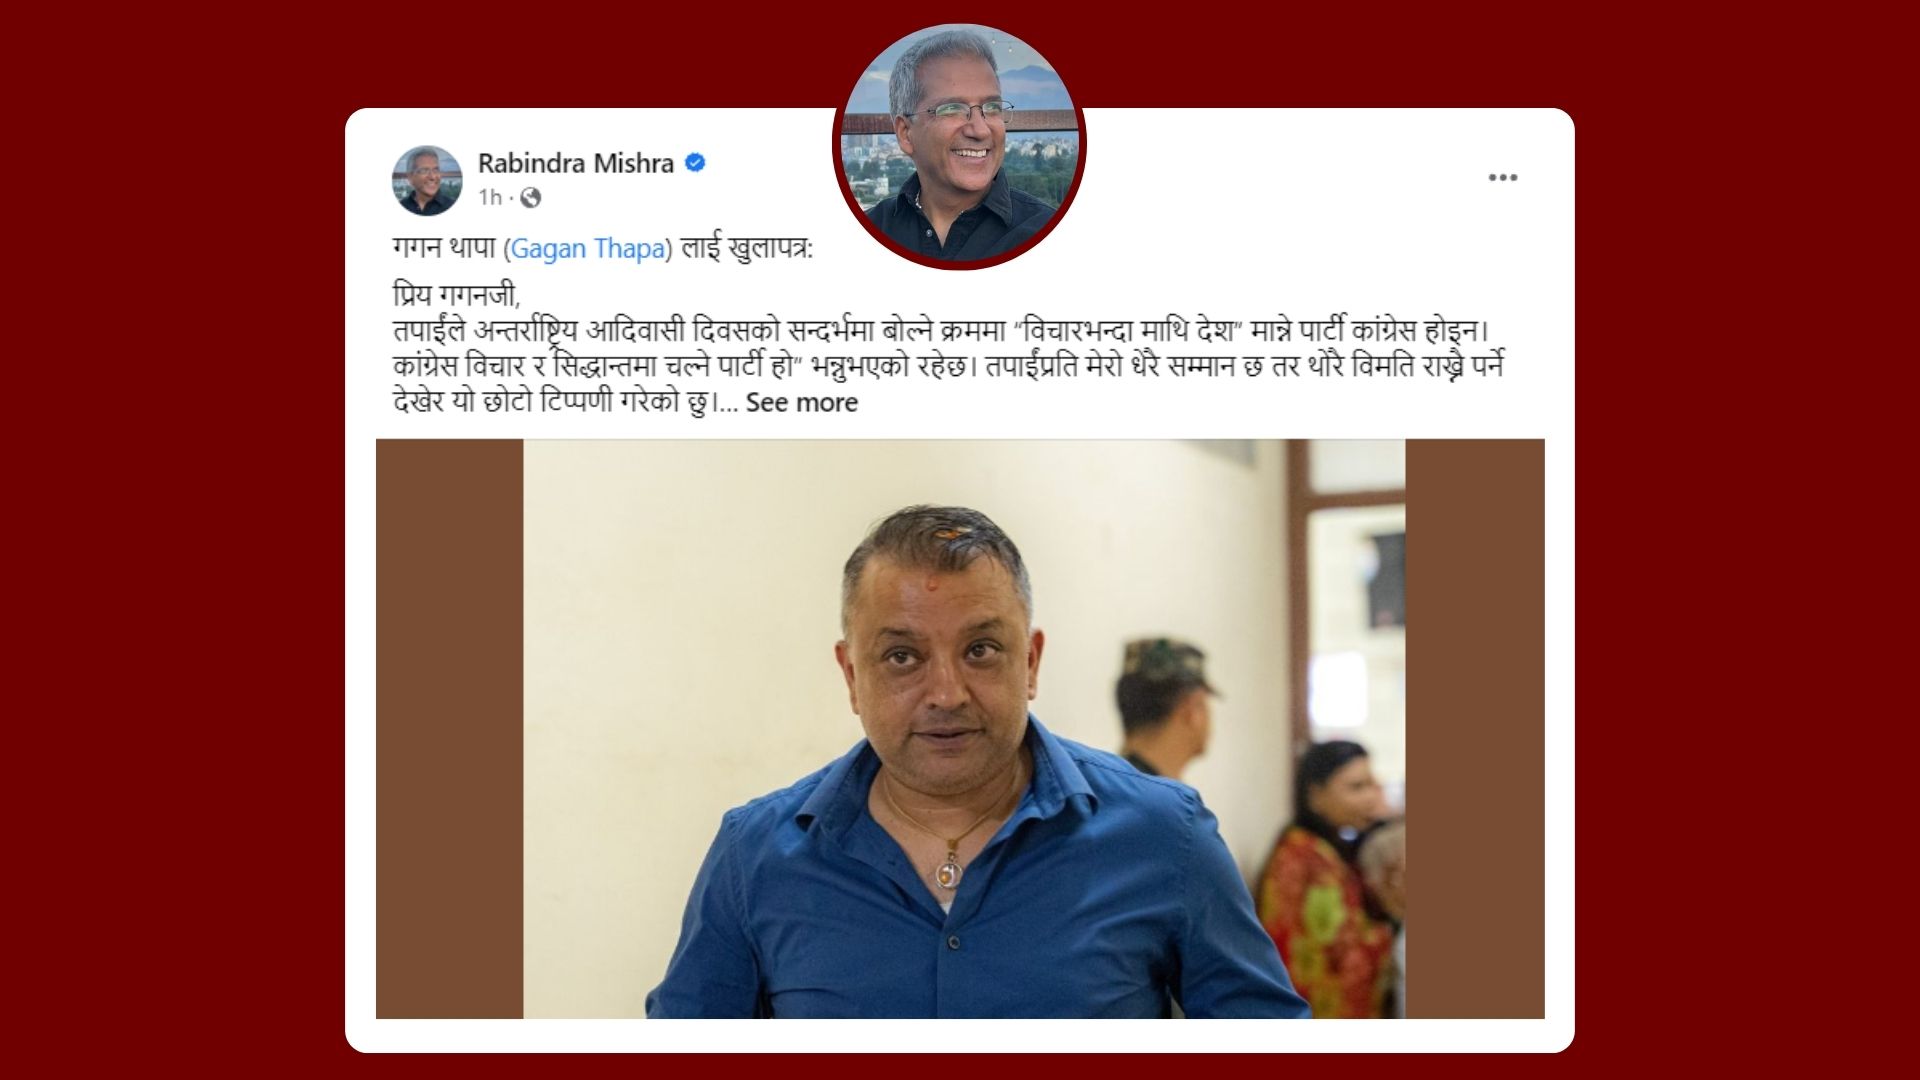Click the greeting line प्रिय गगनजी
The width and height of the screenshot is (1920, 1080).
[456, 296]
